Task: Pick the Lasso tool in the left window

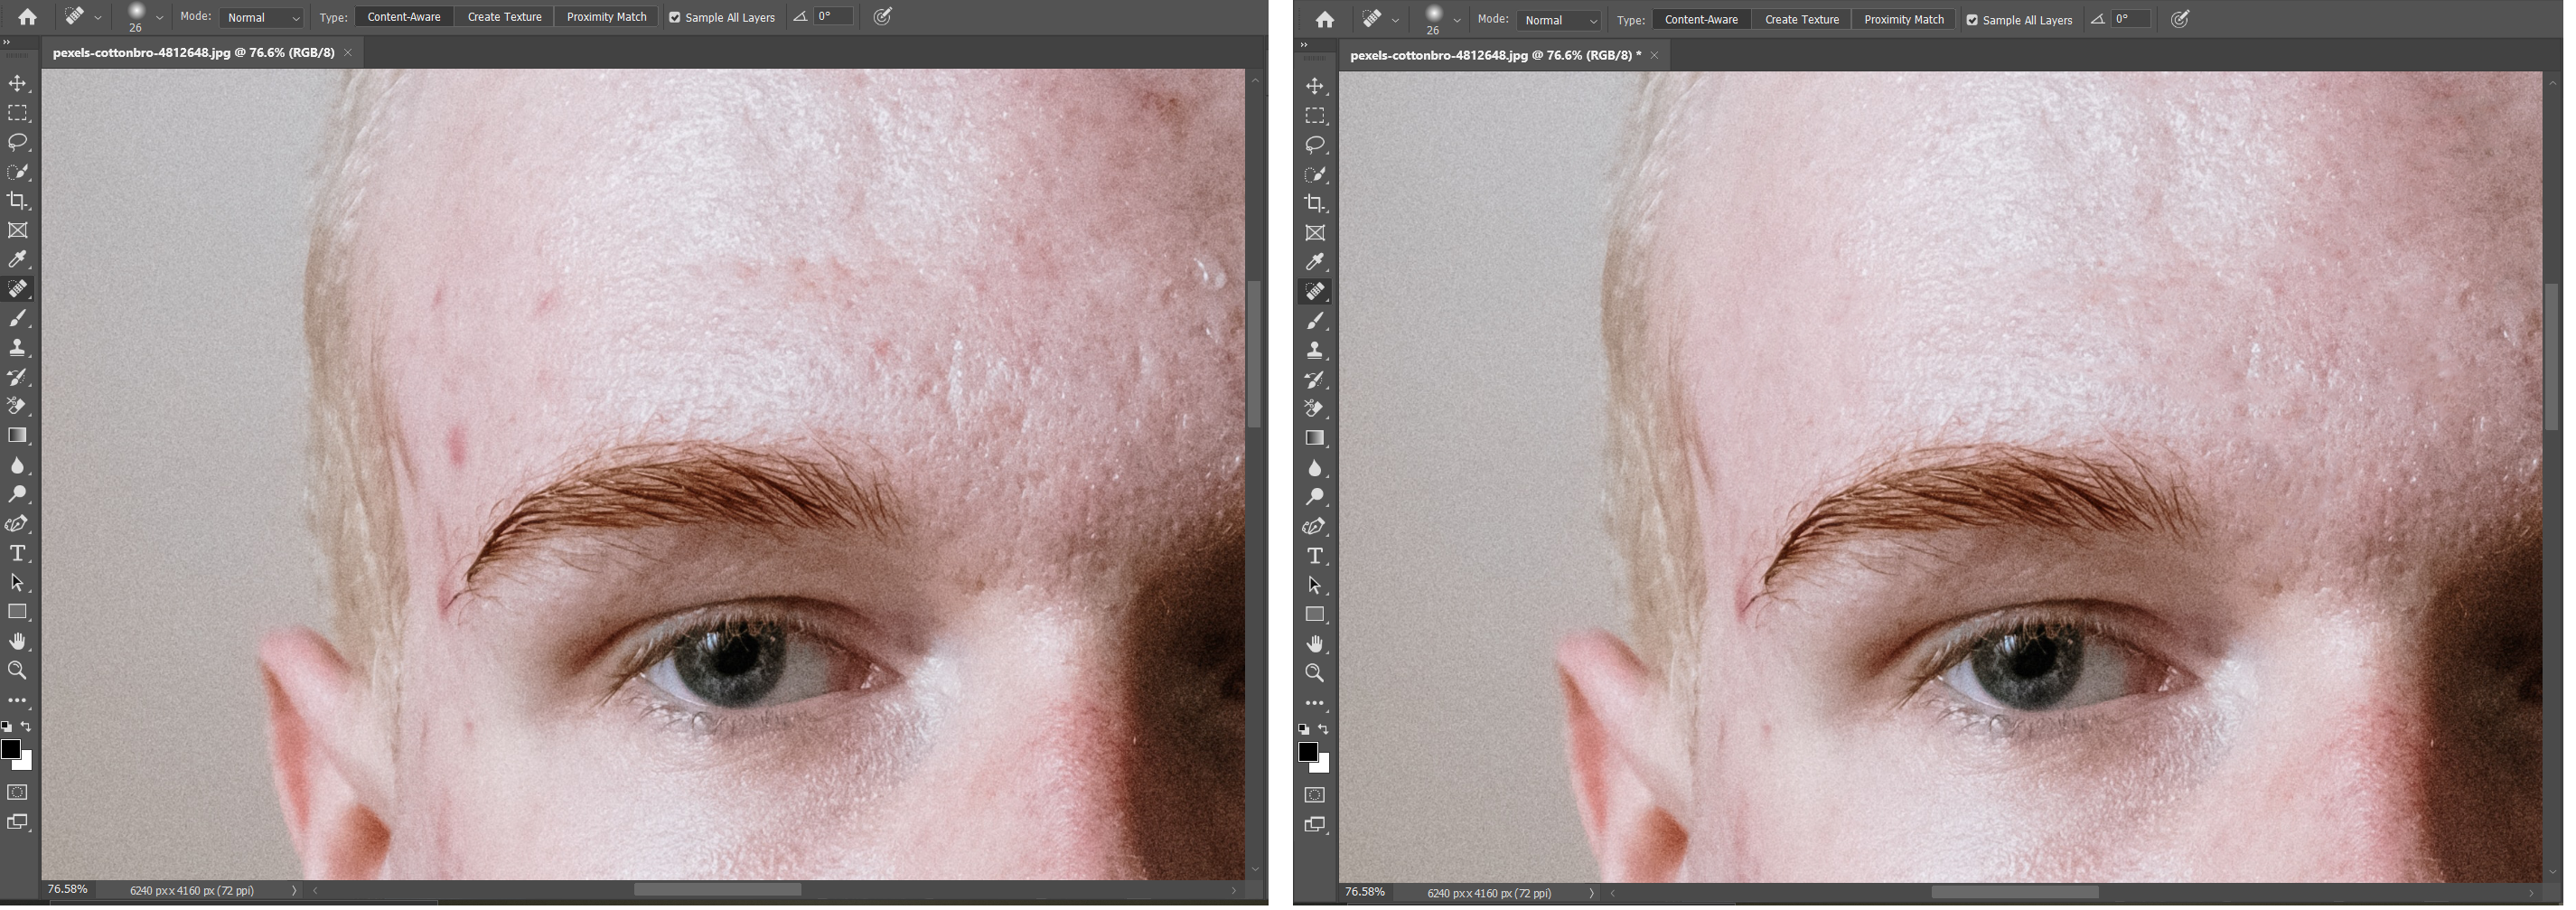Action: [18, 142]
